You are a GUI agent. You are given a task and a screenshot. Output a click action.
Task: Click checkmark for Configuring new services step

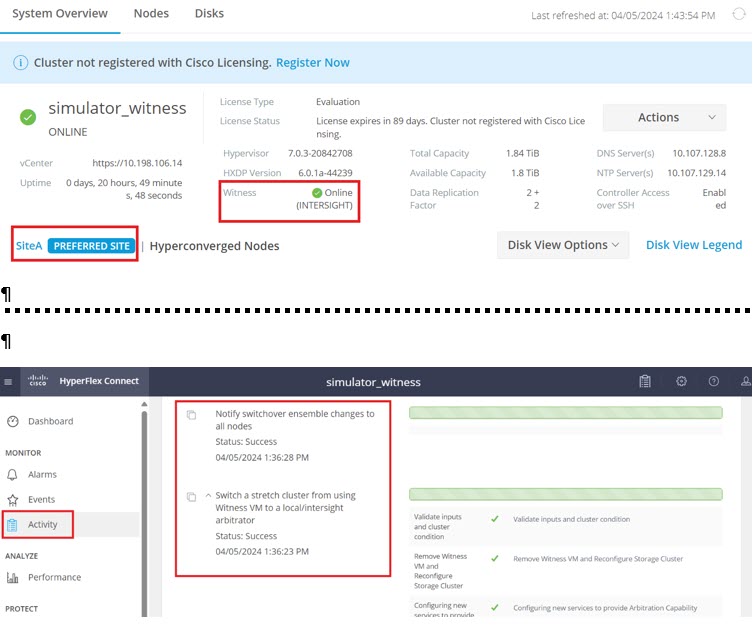[x=495, y=608]
